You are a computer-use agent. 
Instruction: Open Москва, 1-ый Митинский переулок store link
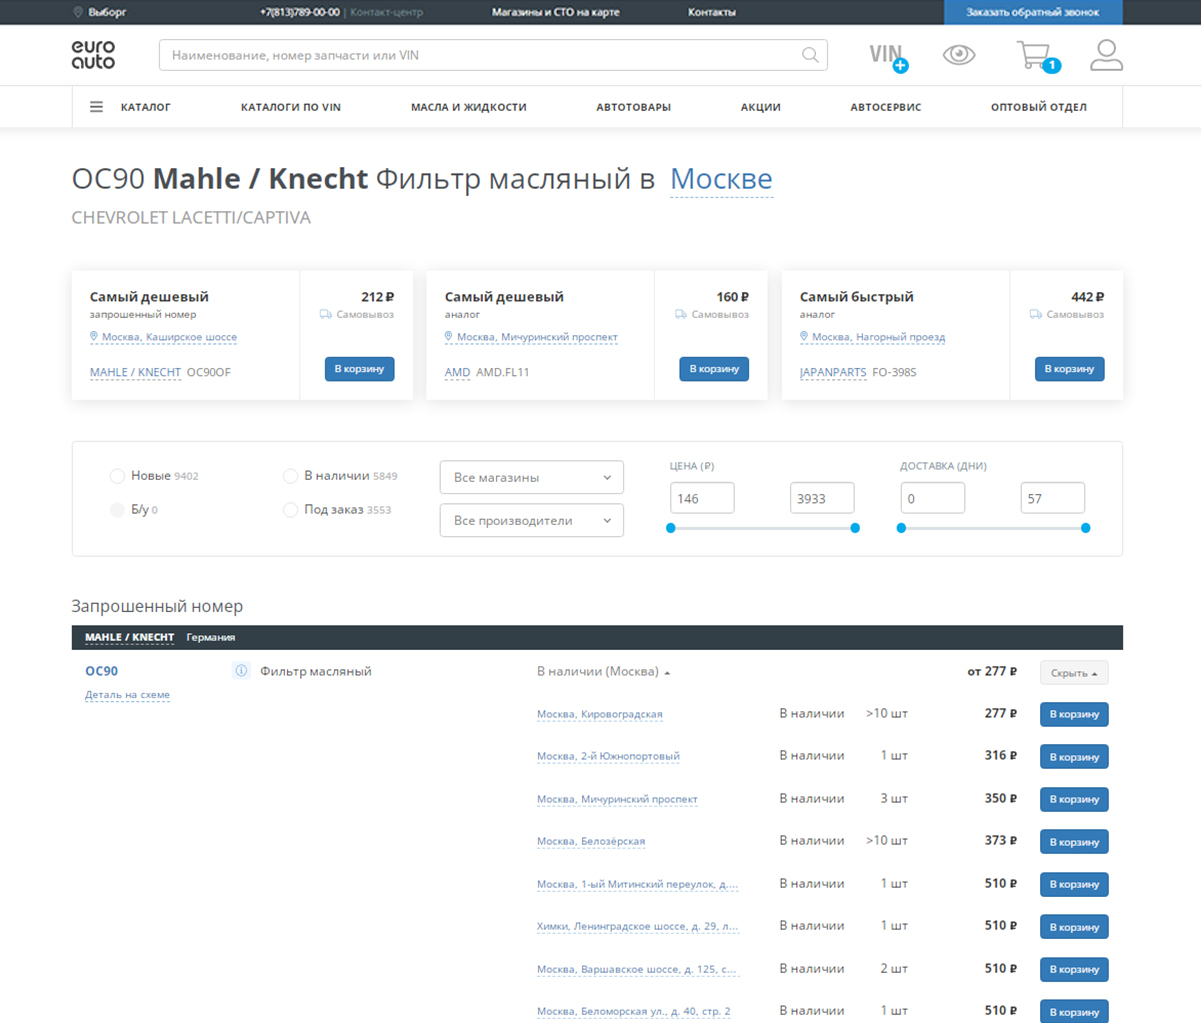click(637, 884)
